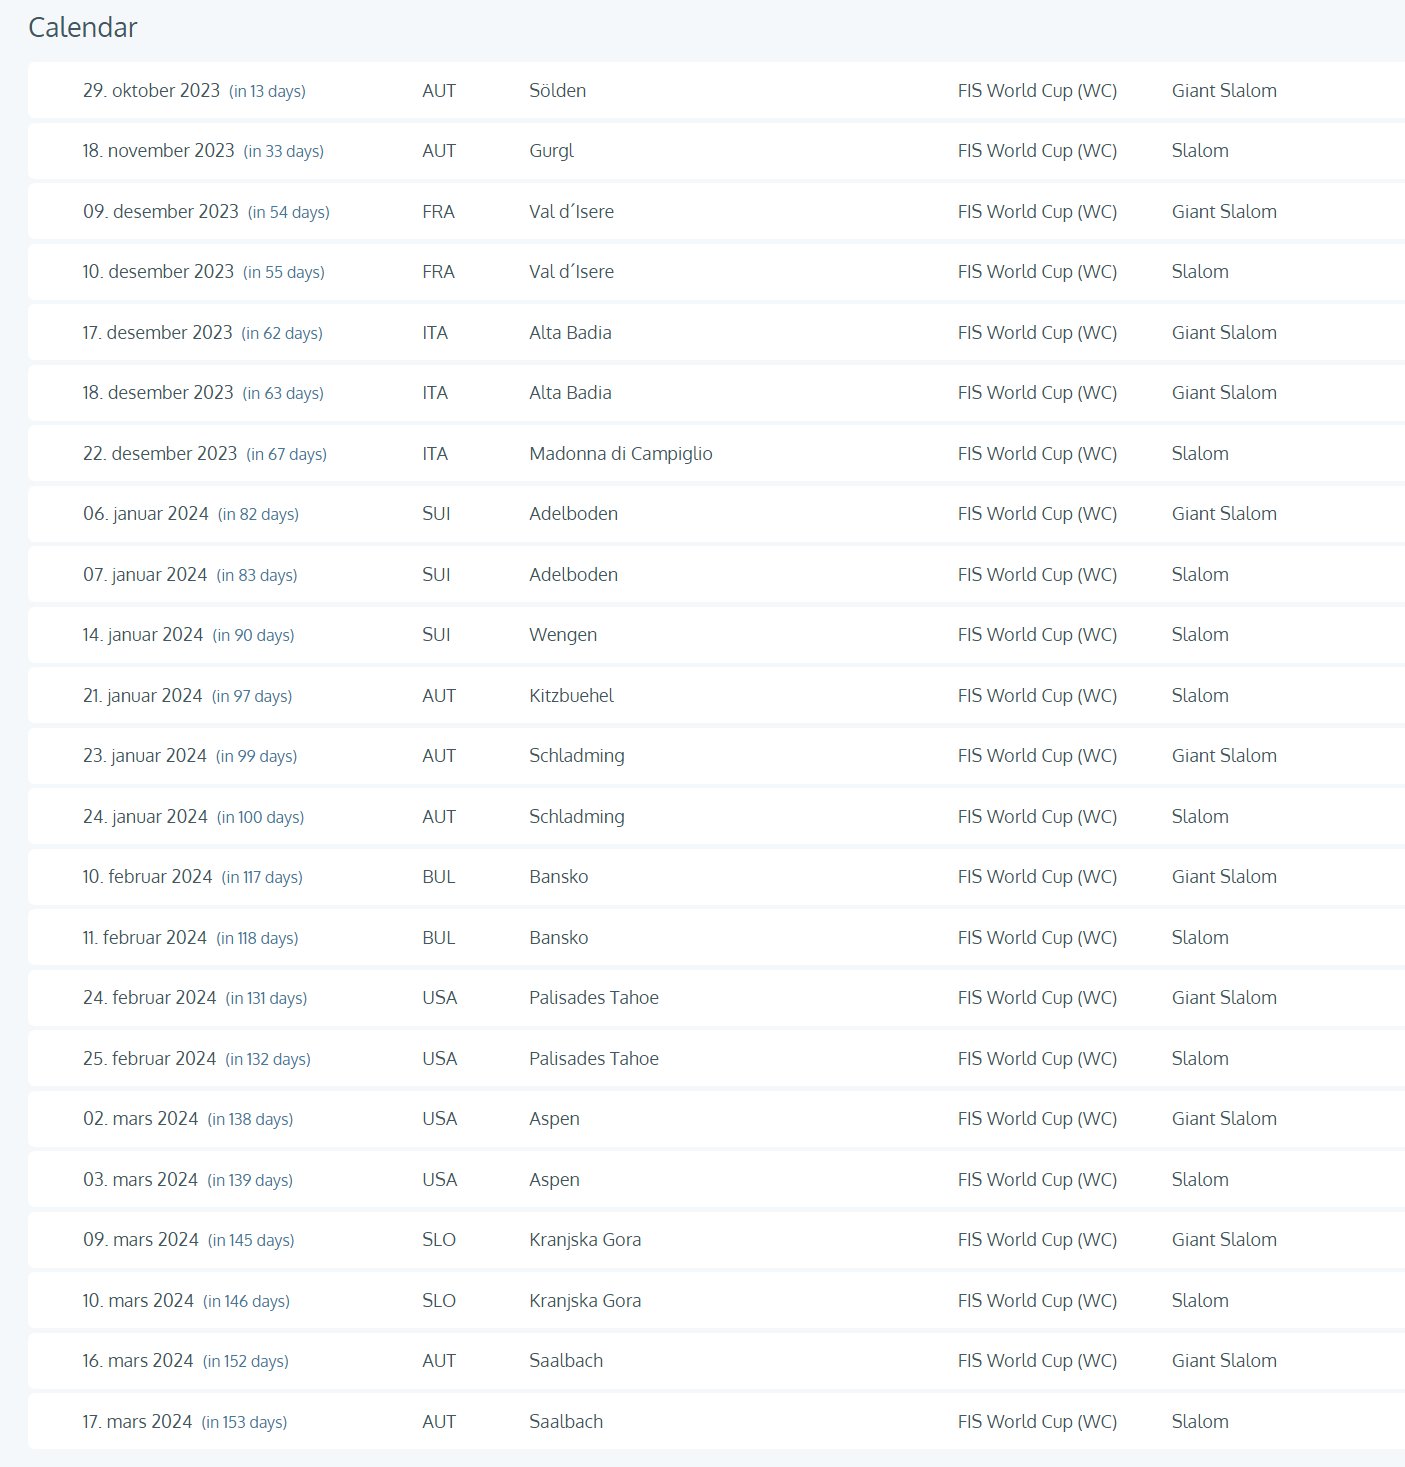Image resolution: width=1405 pixels, height=1467 pixels.
Task: Click Aspen Giant Slalom on 02. mars 2024
Action: [716, 1119]
